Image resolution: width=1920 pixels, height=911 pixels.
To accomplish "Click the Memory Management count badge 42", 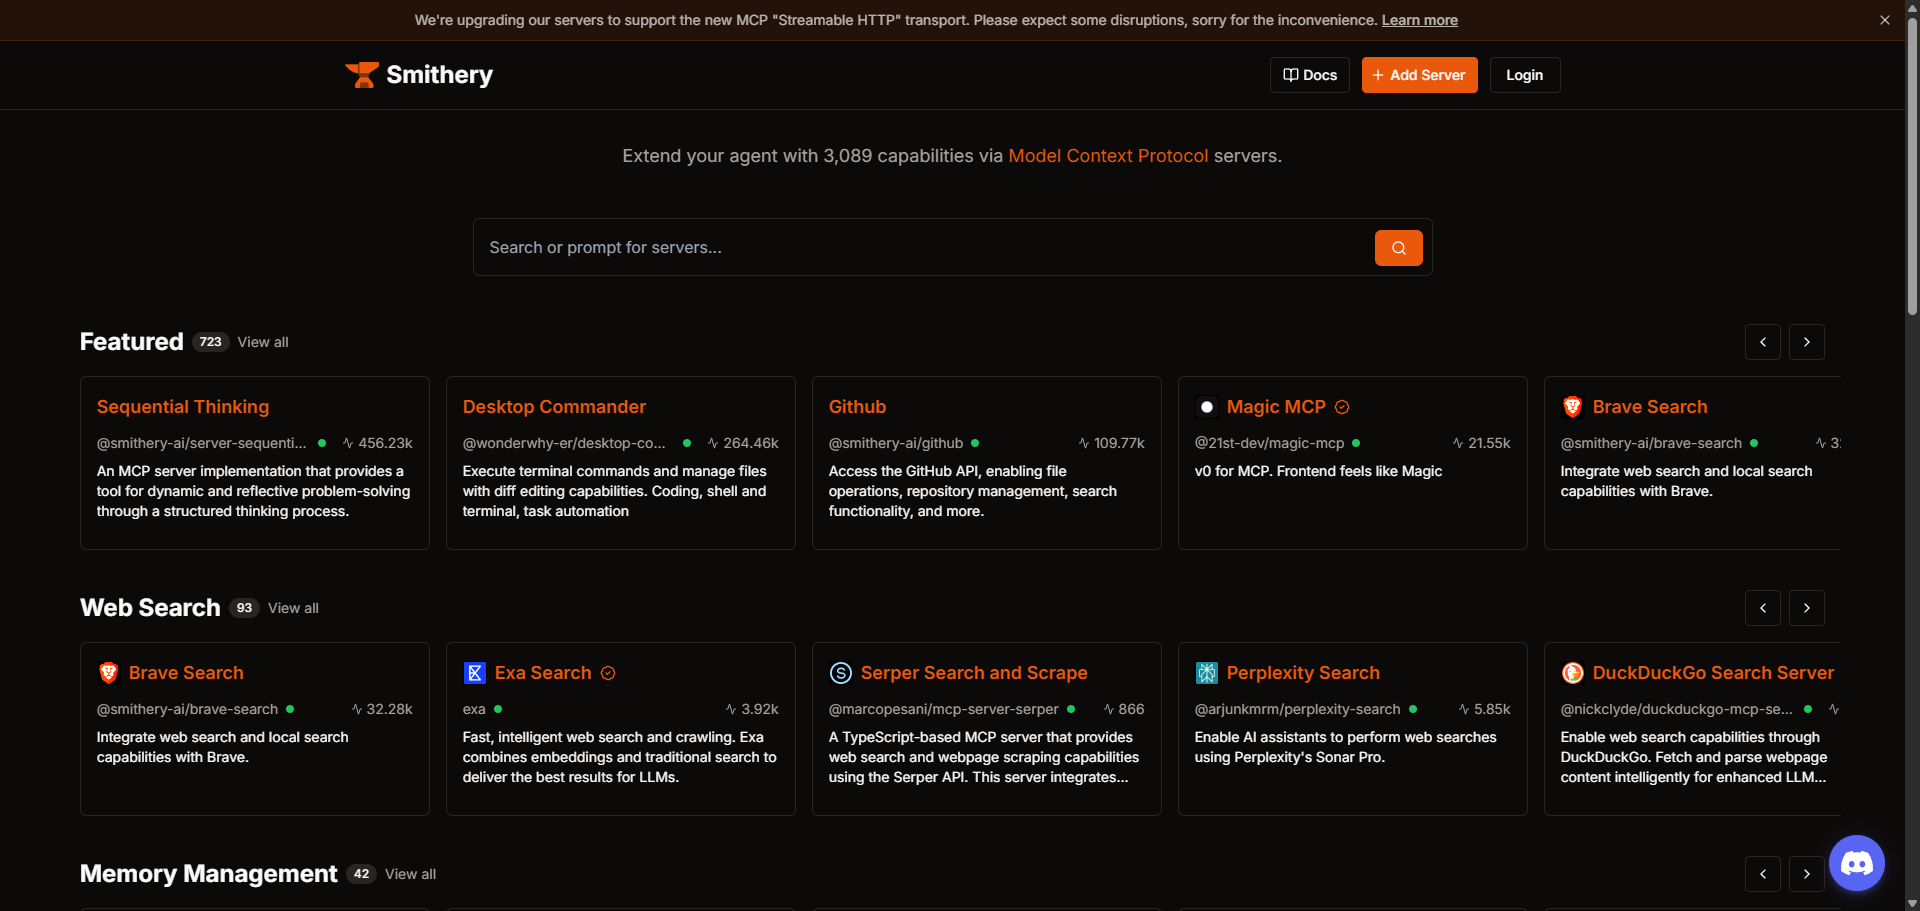I will click(x=361, y=874).
